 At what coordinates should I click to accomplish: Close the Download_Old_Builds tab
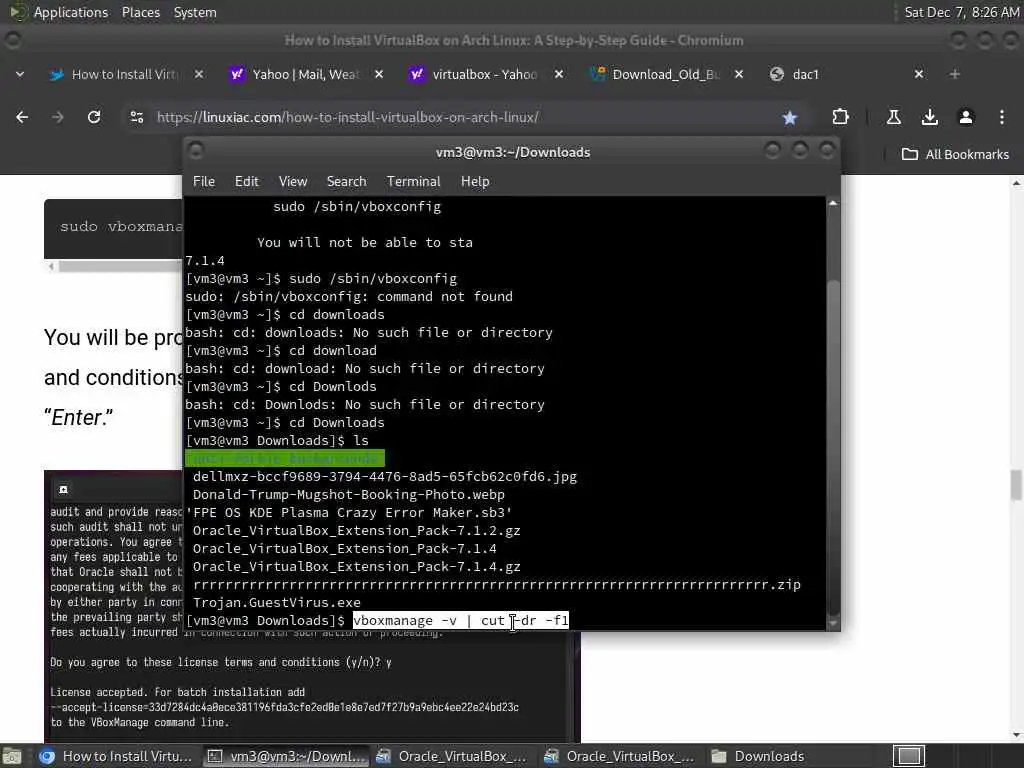[x=739, y=74]
